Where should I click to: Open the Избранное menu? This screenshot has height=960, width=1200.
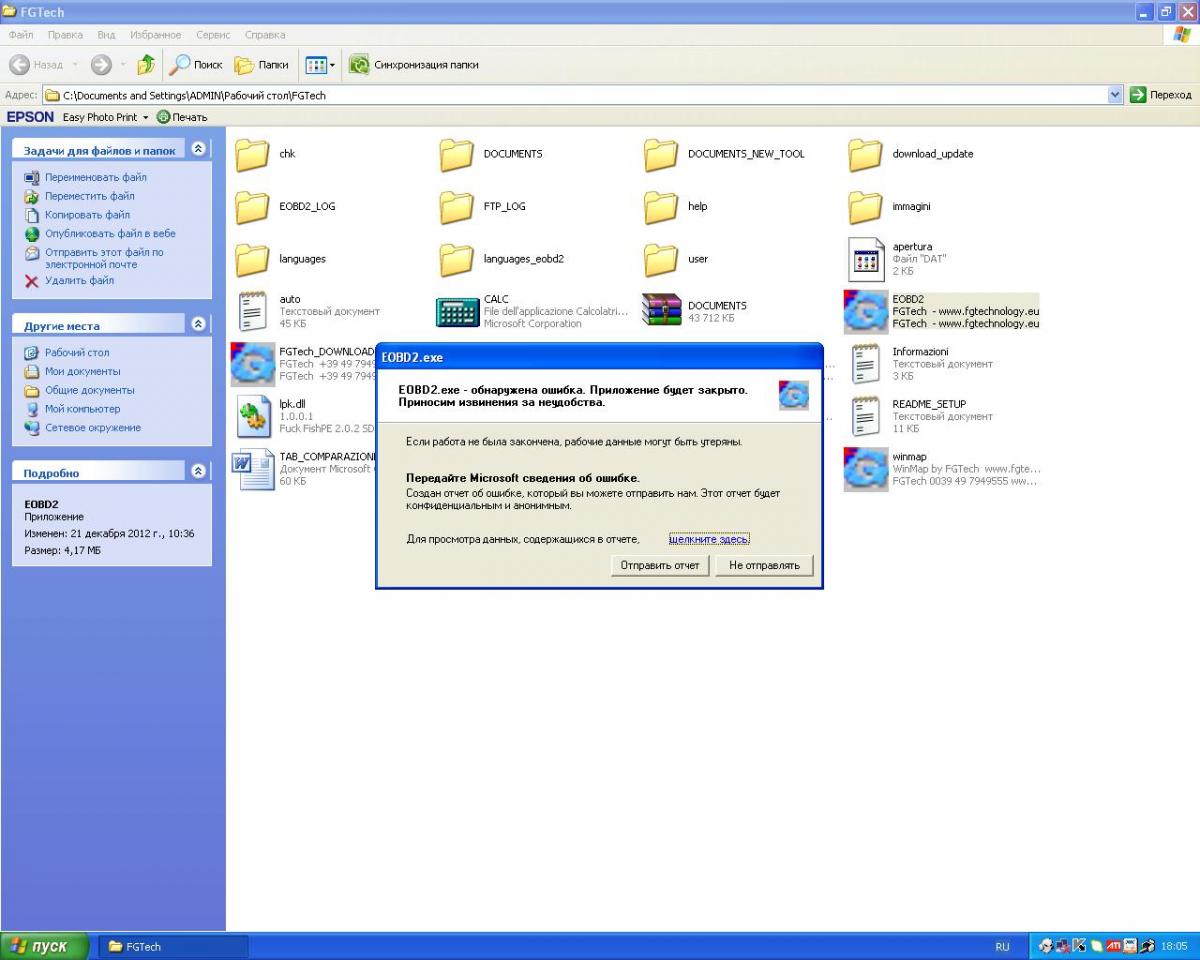tap(156, 35)
